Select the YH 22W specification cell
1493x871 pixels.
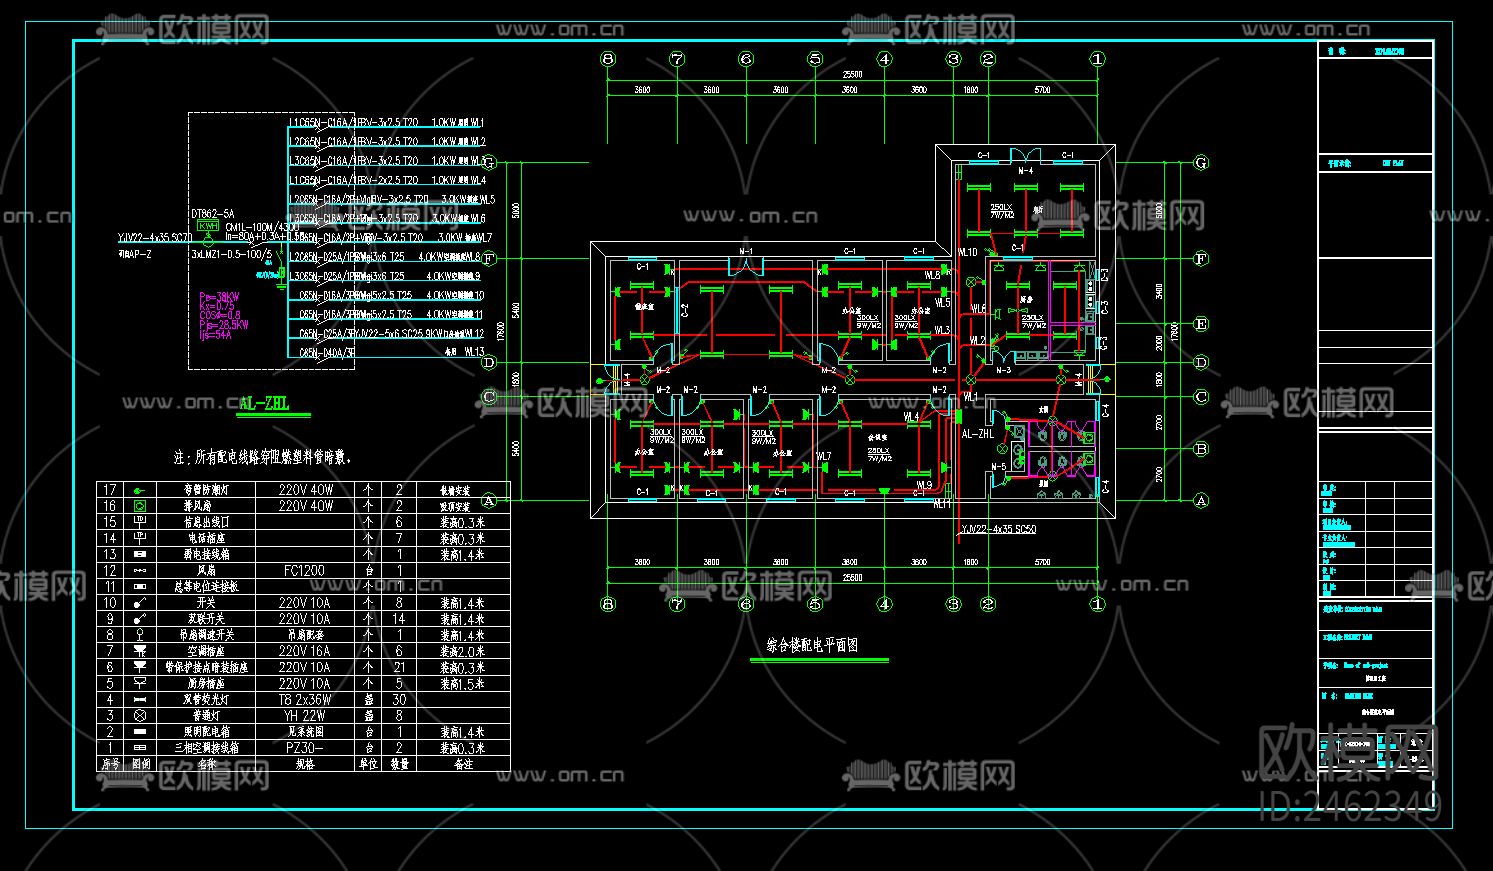point(304,715)
